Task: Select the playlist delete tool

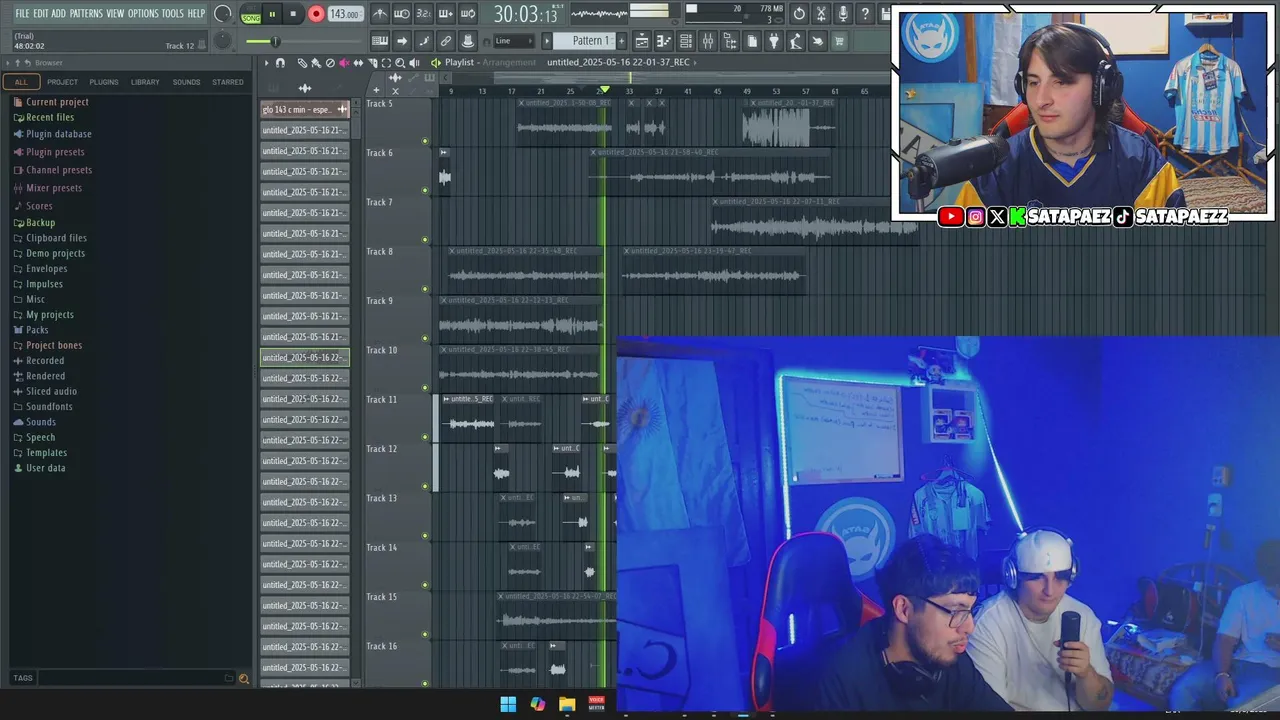Action: point(330,63)
